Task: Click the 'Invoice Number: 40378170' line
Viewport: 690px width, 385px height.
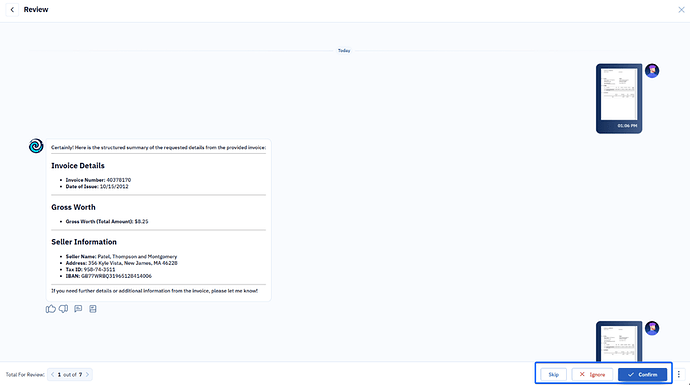Action: click(x=98, y=180)
